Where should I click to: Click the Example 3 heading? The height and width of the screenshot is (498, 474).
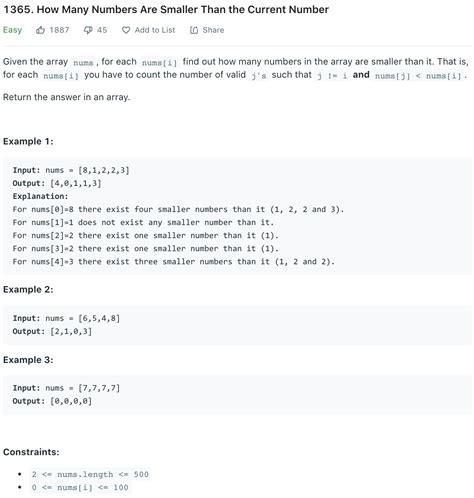tap(28, 360)
